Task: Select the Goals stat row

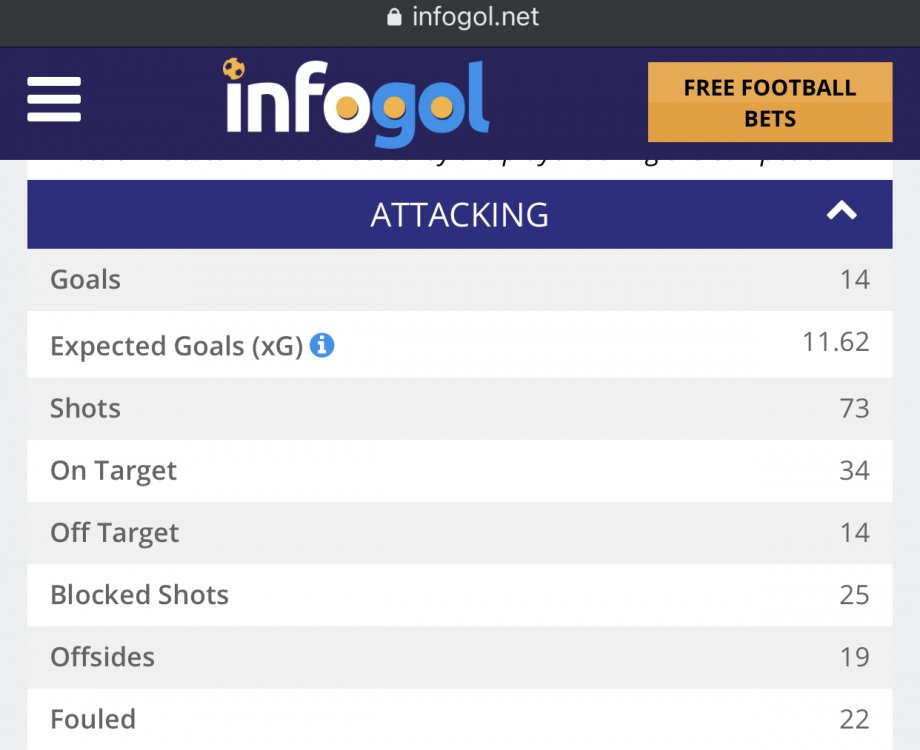Action: [x=459, y=279]
